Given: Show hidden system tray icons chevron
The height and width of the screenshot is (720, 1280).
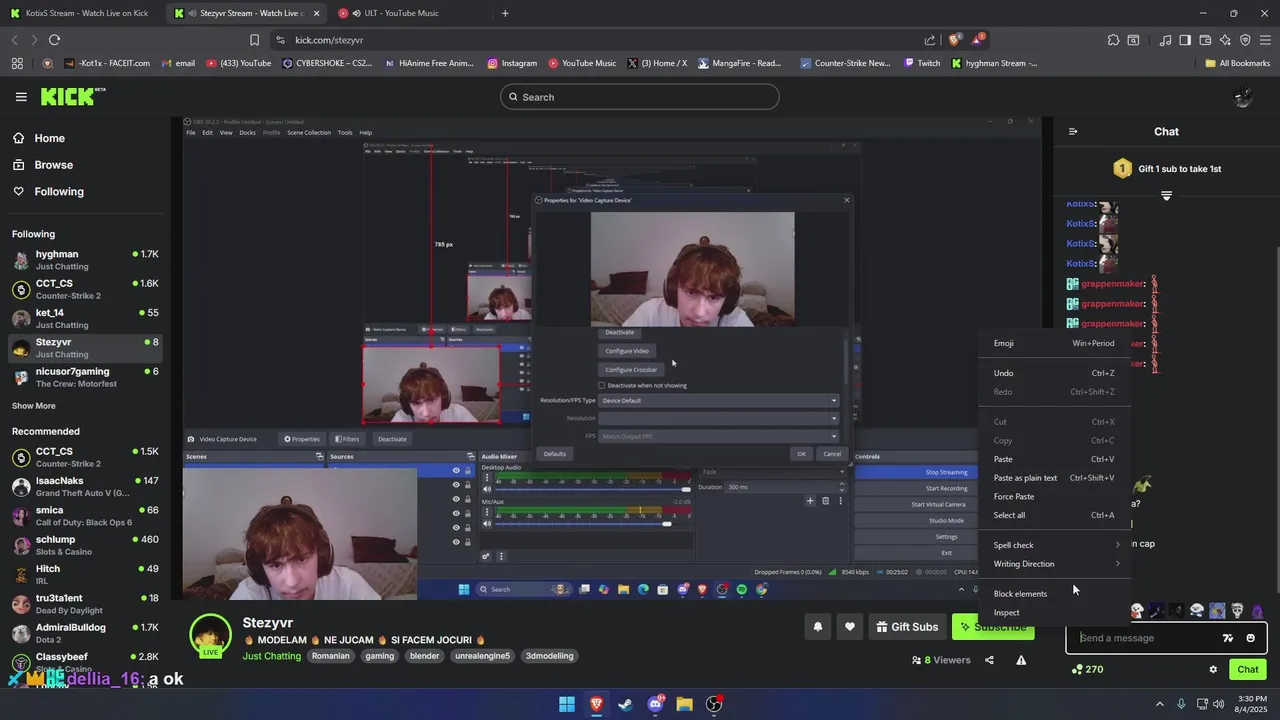Looking at the screenshot, I should [x=1160, y=704].
